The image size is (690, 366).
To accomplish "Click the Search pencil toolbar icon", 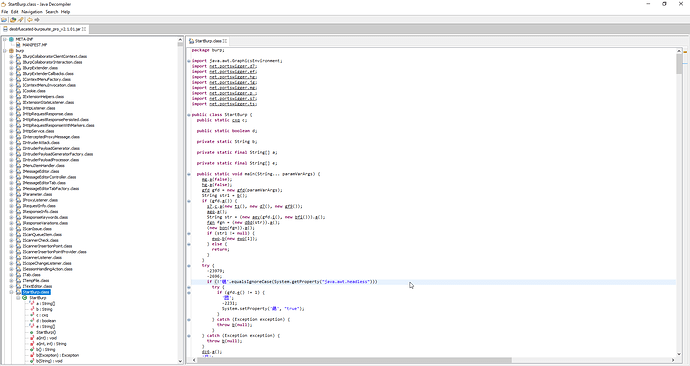I will click(20, 20).
